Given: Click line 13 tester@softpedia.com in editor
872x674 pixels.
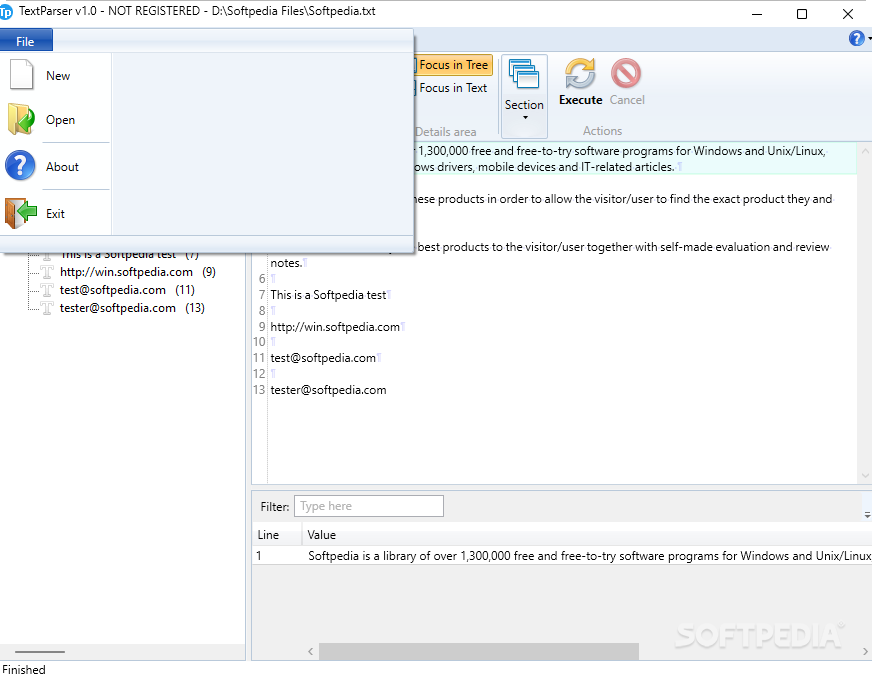Looking at the screenshot, I should click(328, 390).
